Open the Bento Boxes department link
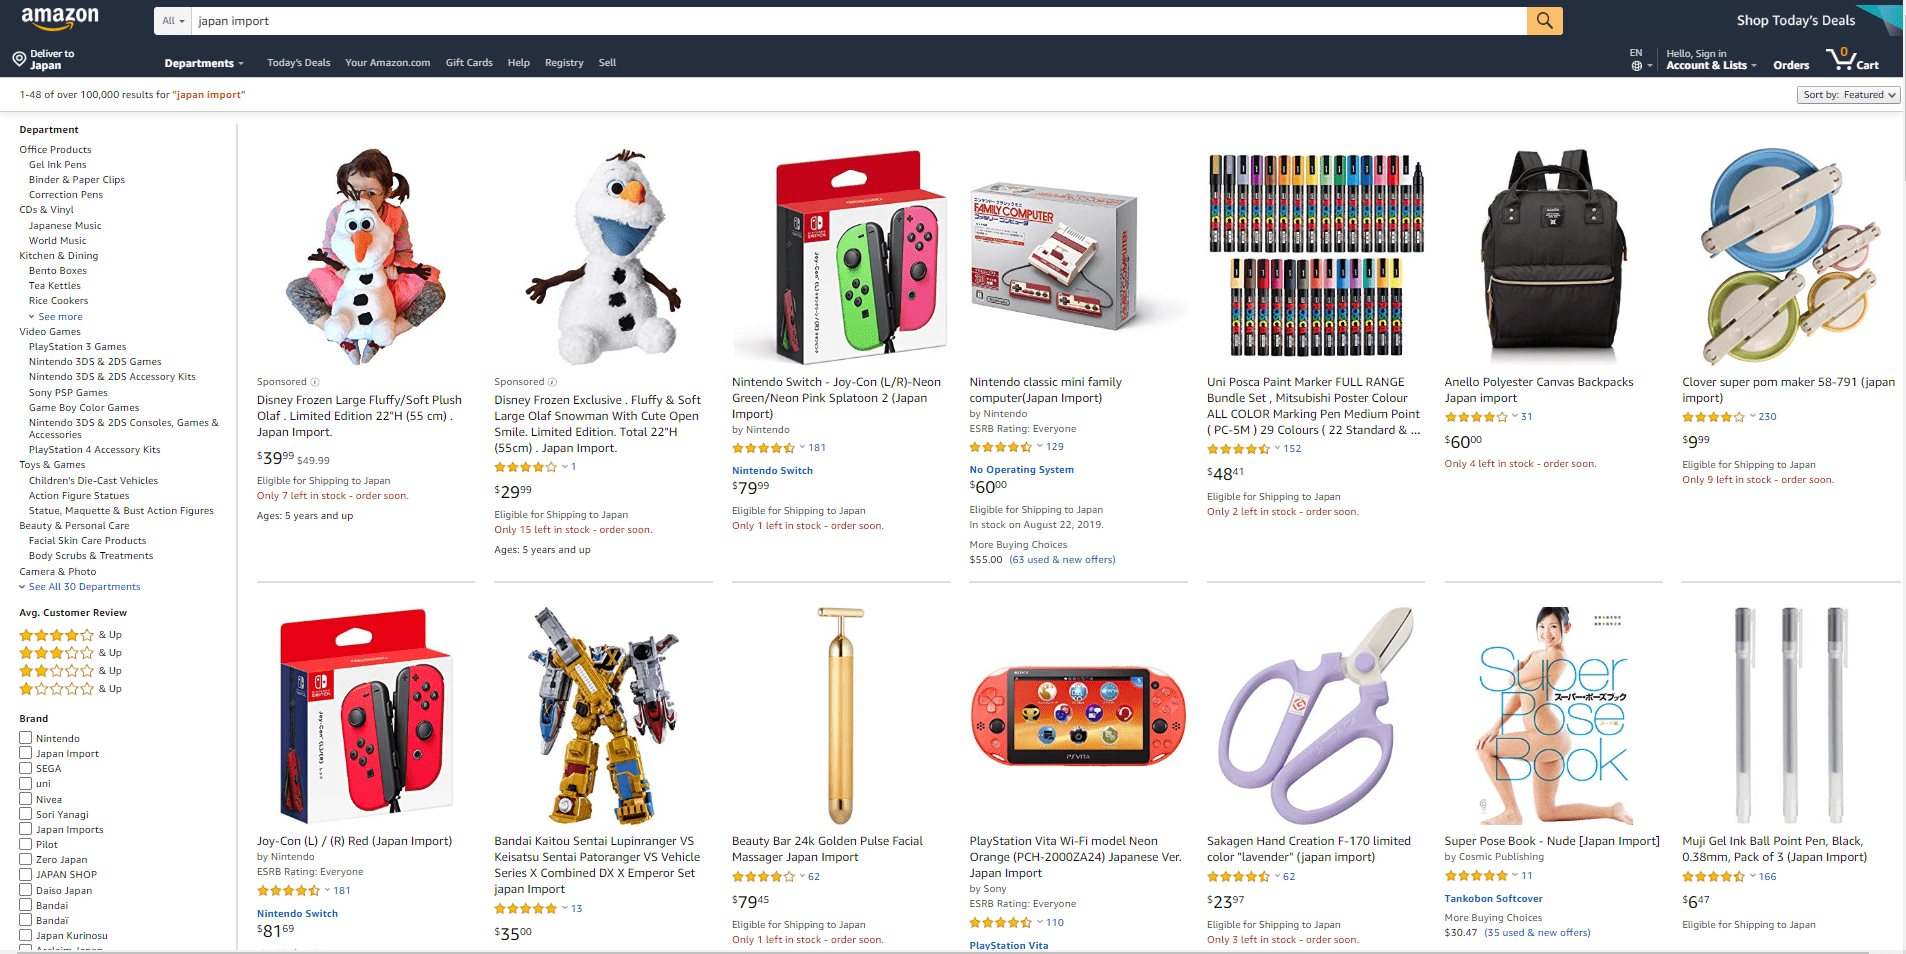 [x=58, y=271]
